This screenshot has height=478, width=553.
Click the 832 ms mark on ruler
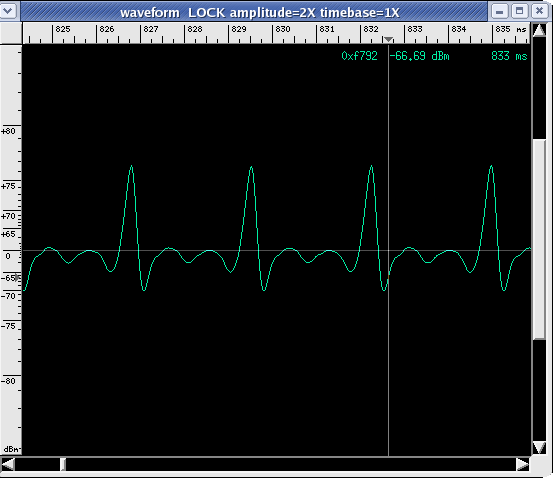click(x=371, y=29)
